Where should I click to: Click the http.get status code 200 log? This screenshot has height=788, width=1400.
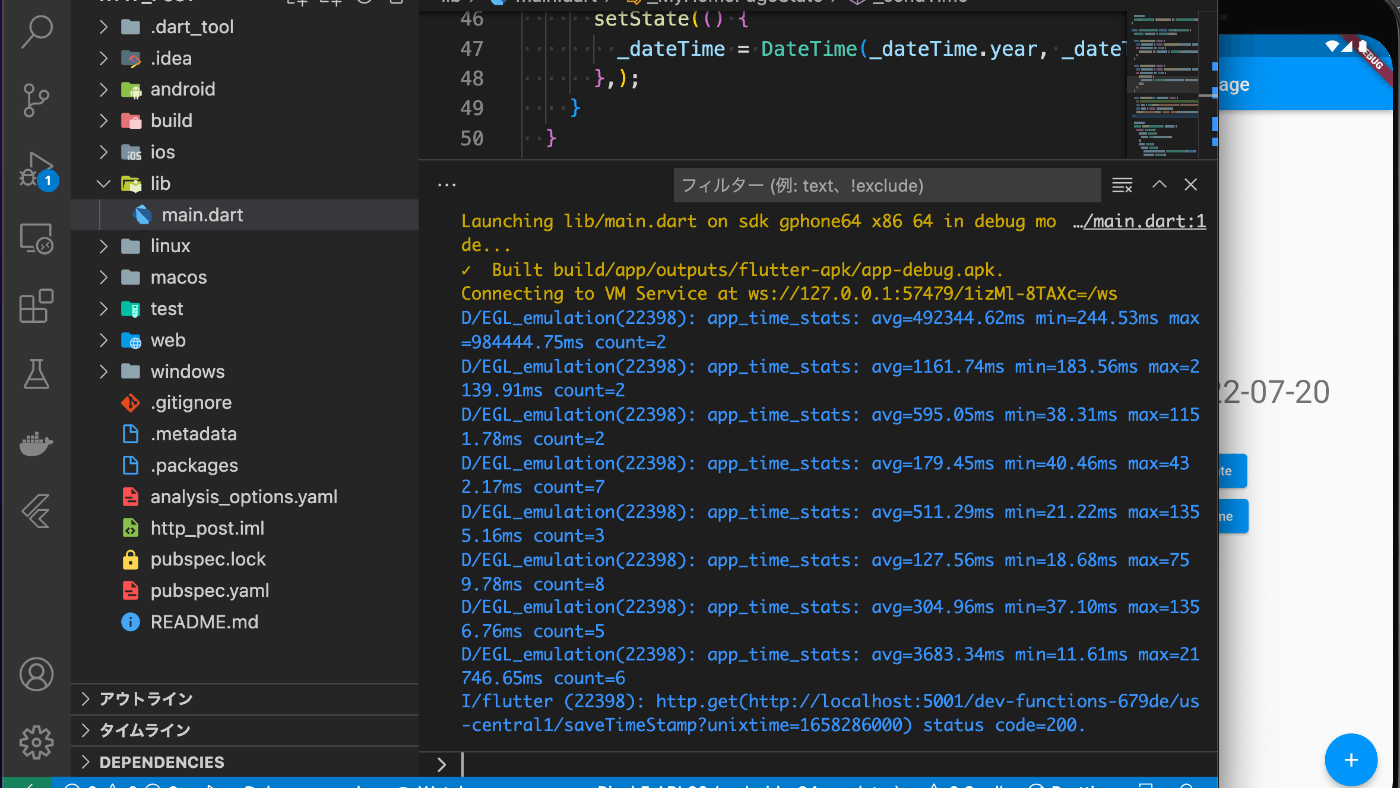830,714
